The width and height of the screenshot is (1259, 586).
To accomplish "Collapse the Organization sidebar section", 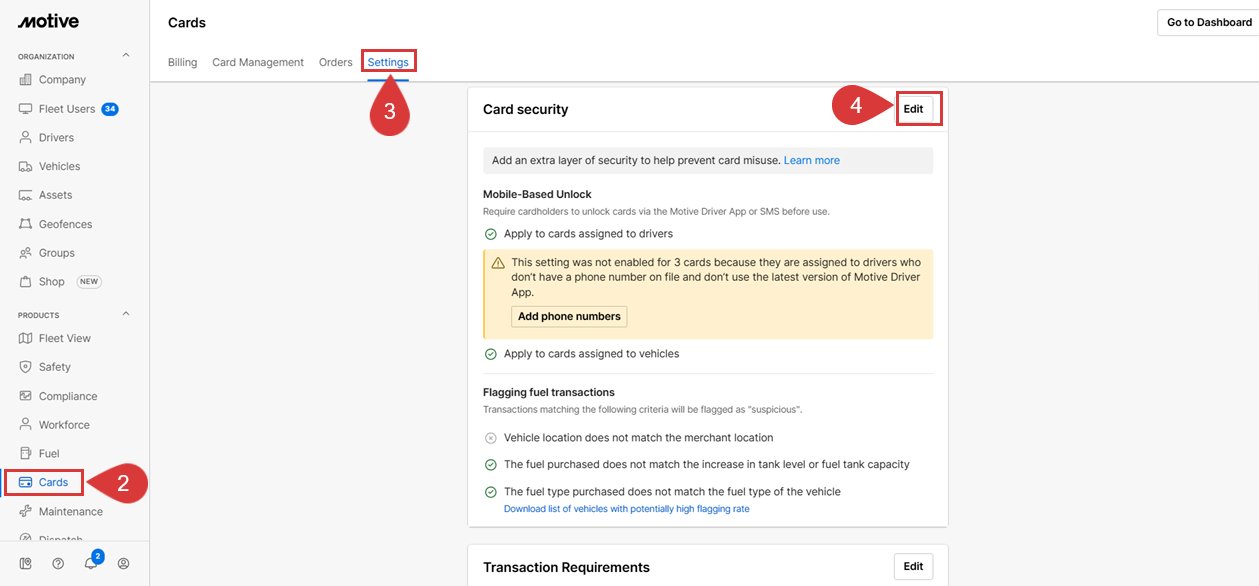I will pos(126,56).
